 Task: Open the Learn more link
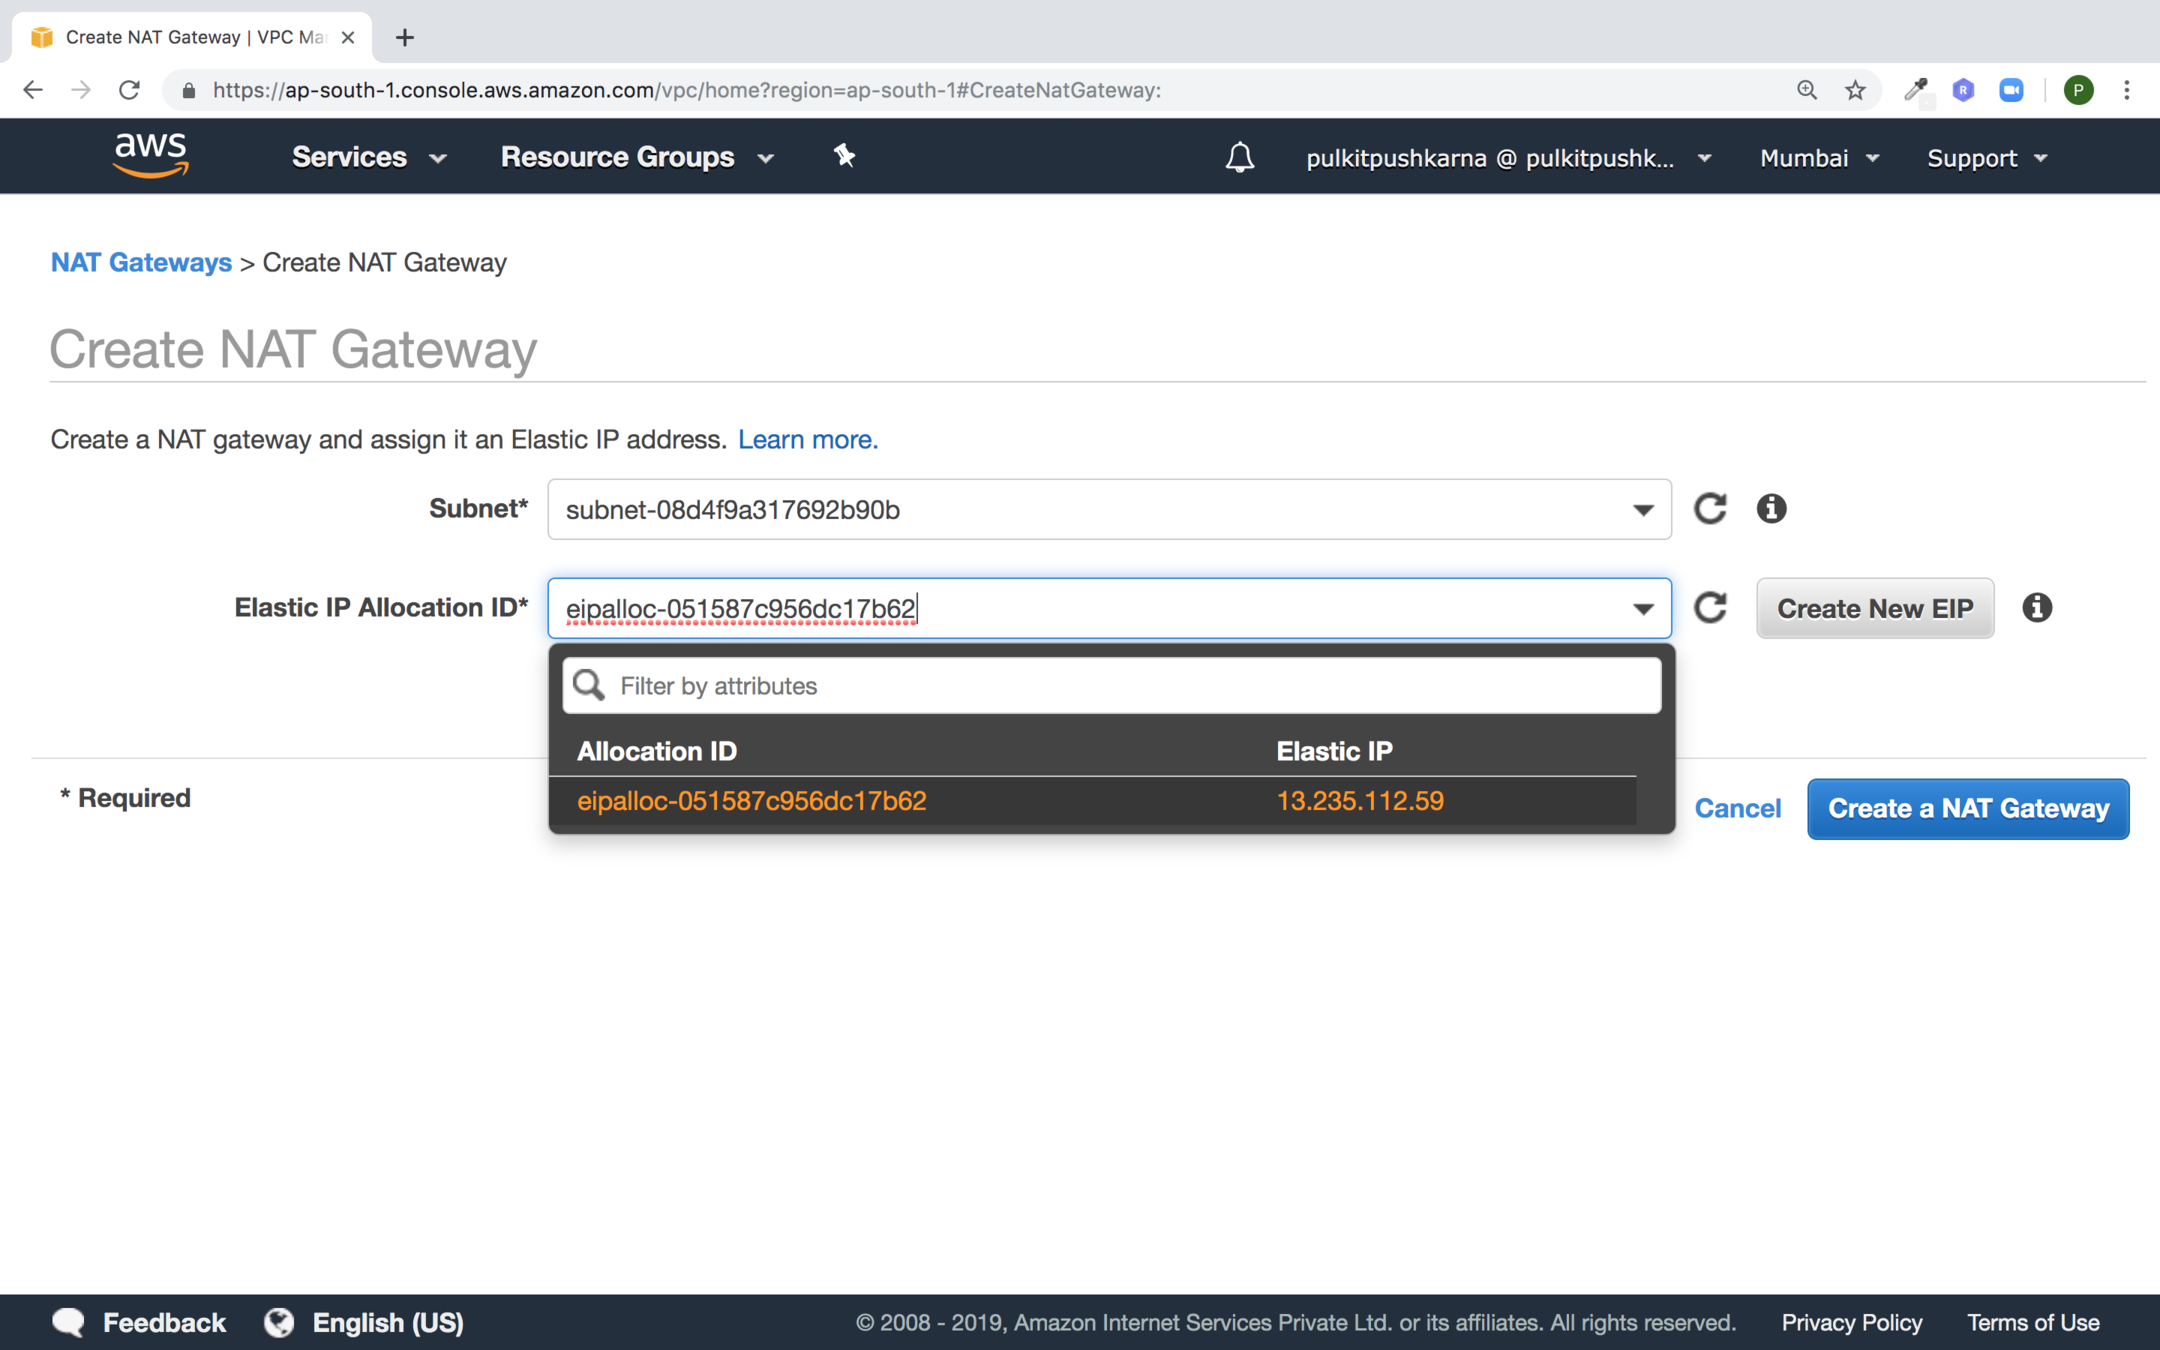click(808, 439)
